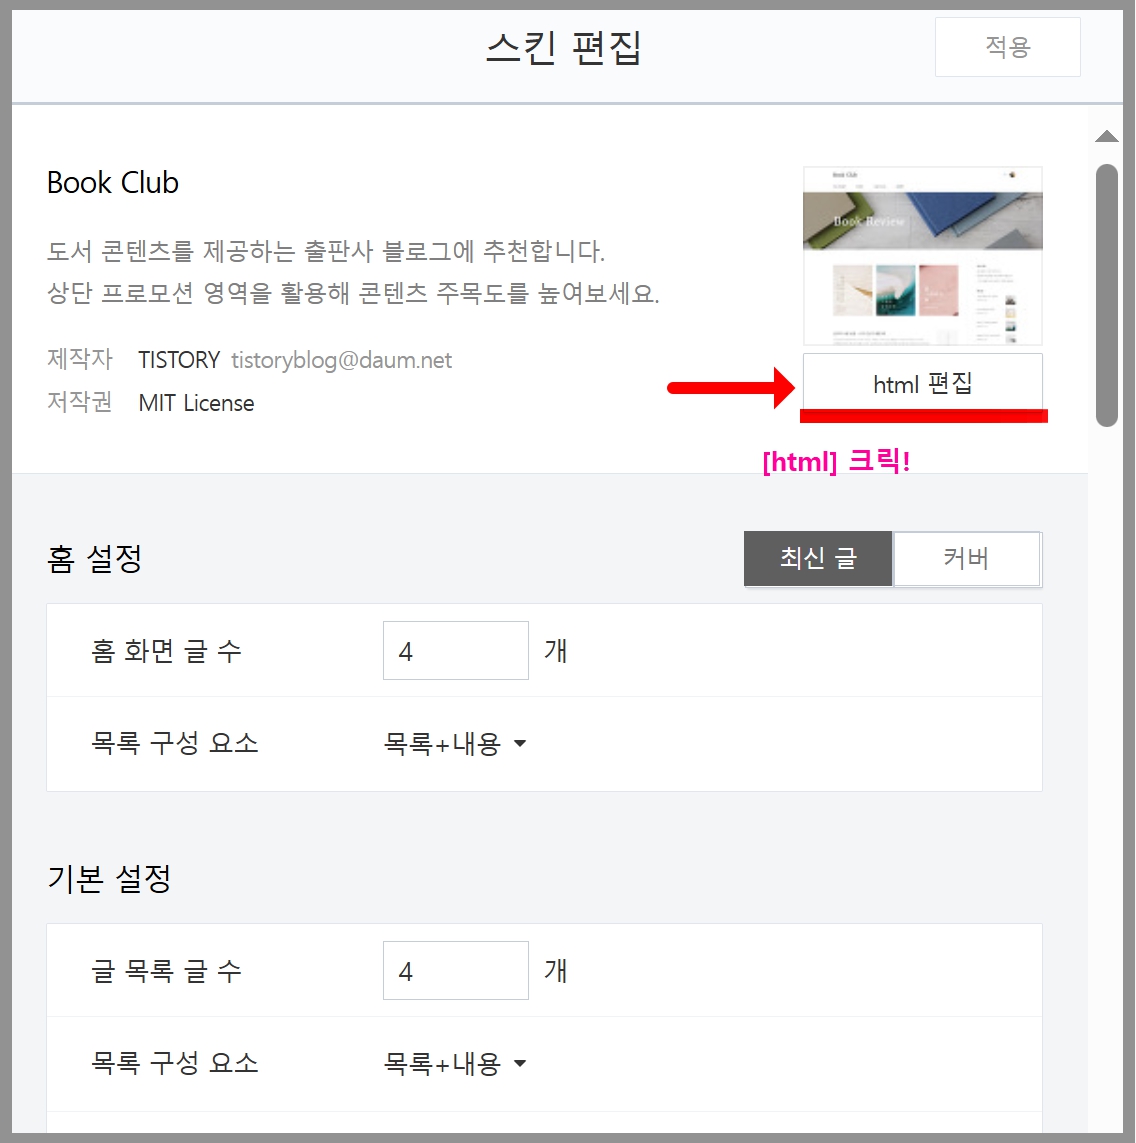Click the scrollbar up arrow
Screen dimensions: 1136x1143
[x=1106, y=136]
